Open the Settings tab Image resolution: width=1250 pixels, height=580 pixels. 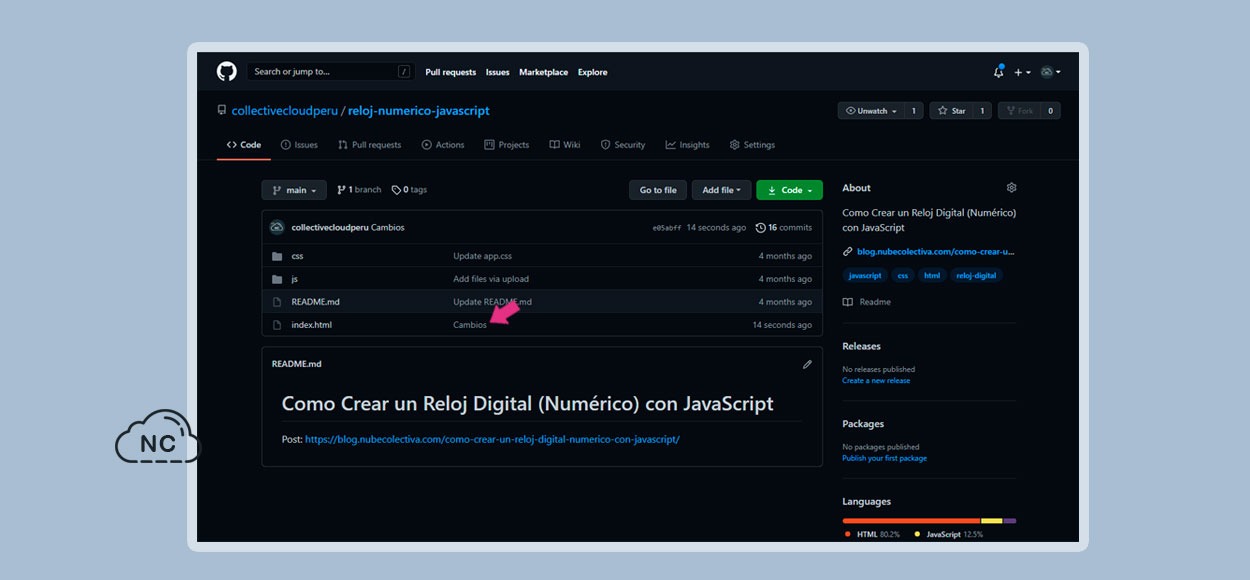coord(752,145)
